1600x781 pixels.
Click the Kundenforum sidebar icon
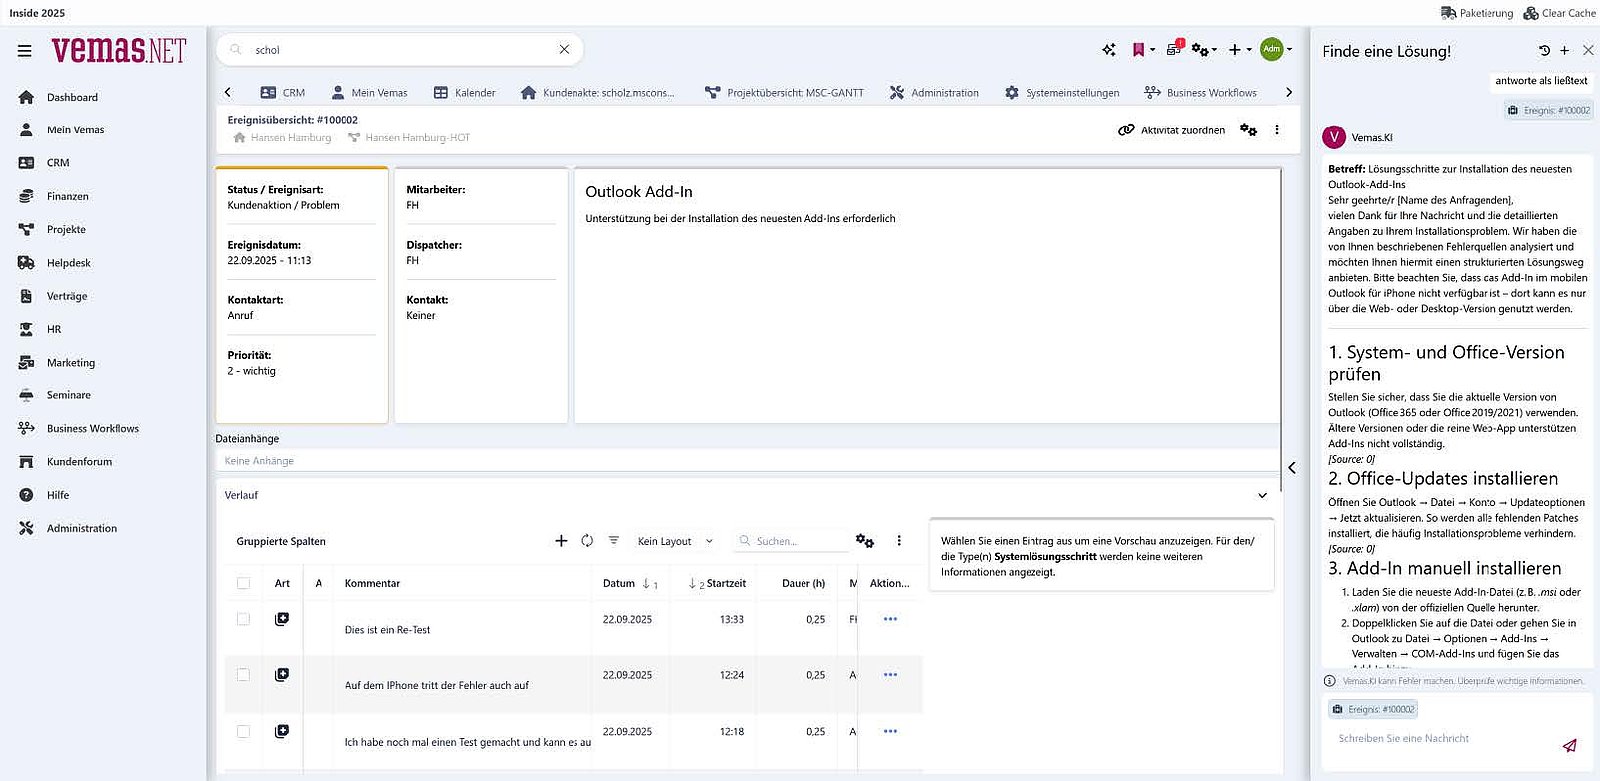click(x=27, y=462)
